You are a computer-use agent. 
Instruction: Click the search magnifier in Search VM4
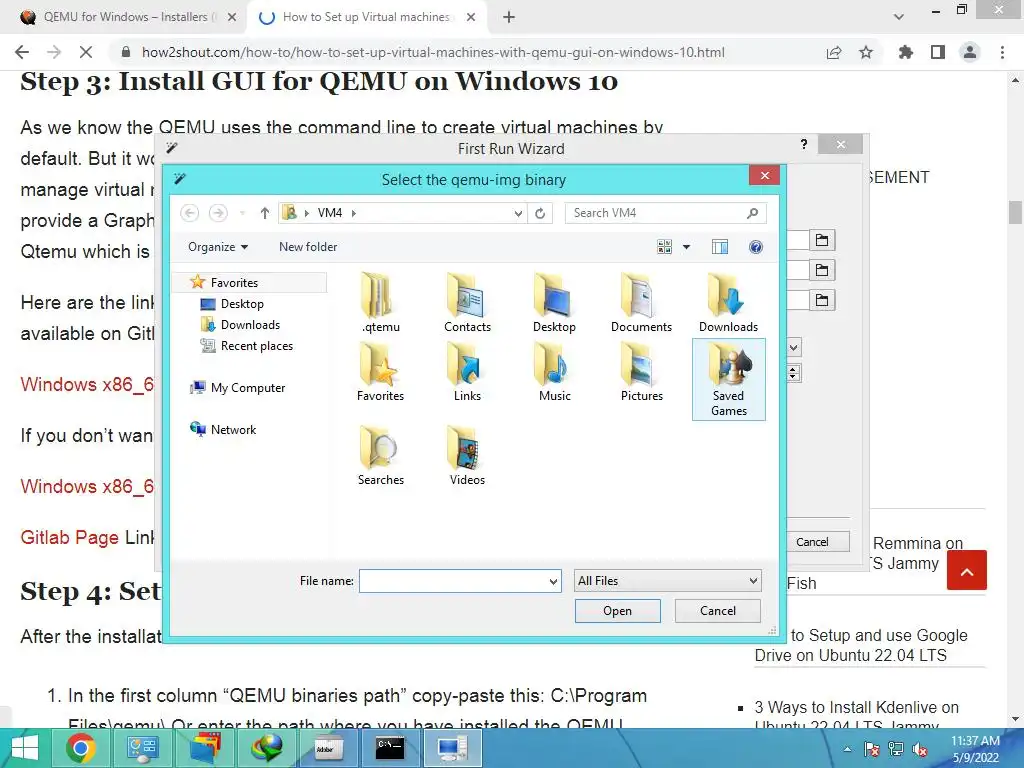click(x=752, y=213)
